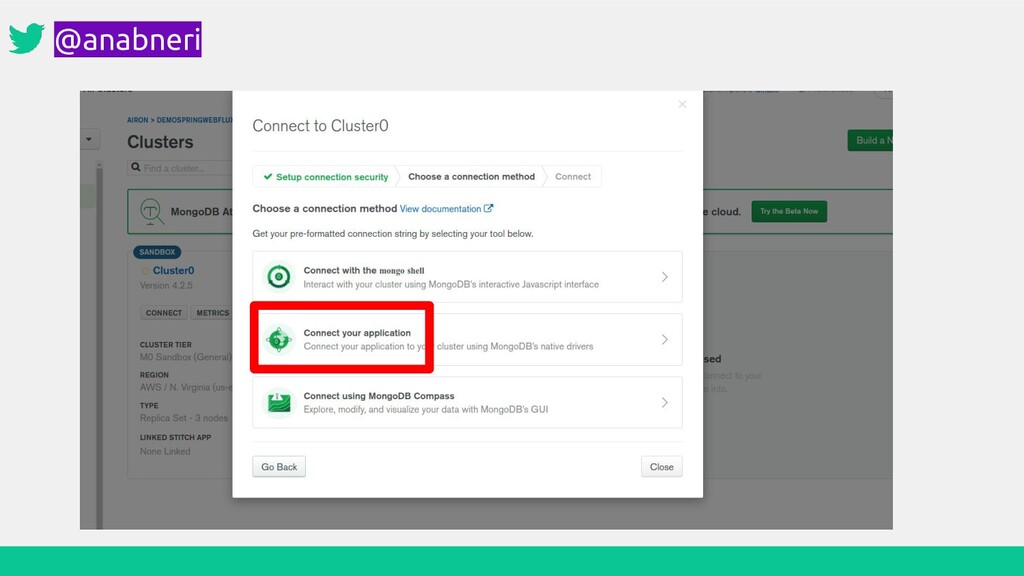Click the page's left scrollbar

pos(99,345)
